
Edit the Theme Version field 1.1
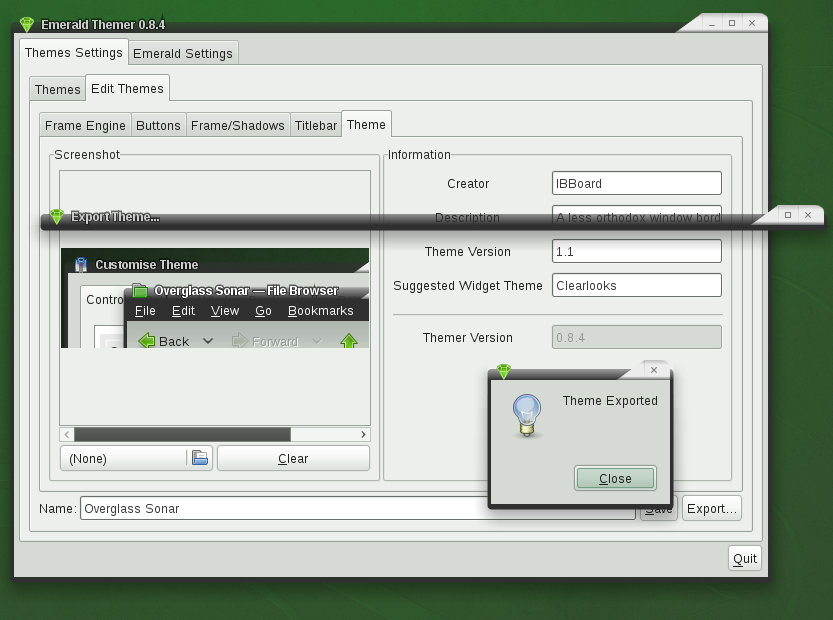pos(636,251)
